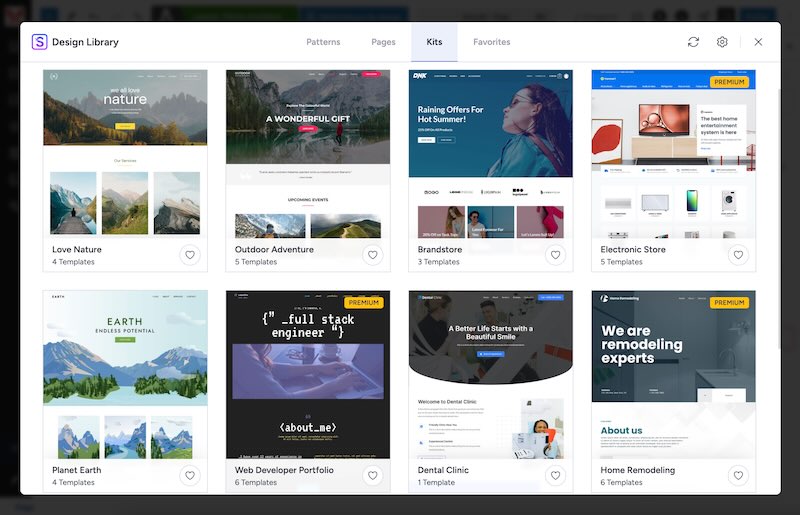
Task: Open the library settings gear icon
Action: [722, 42]
